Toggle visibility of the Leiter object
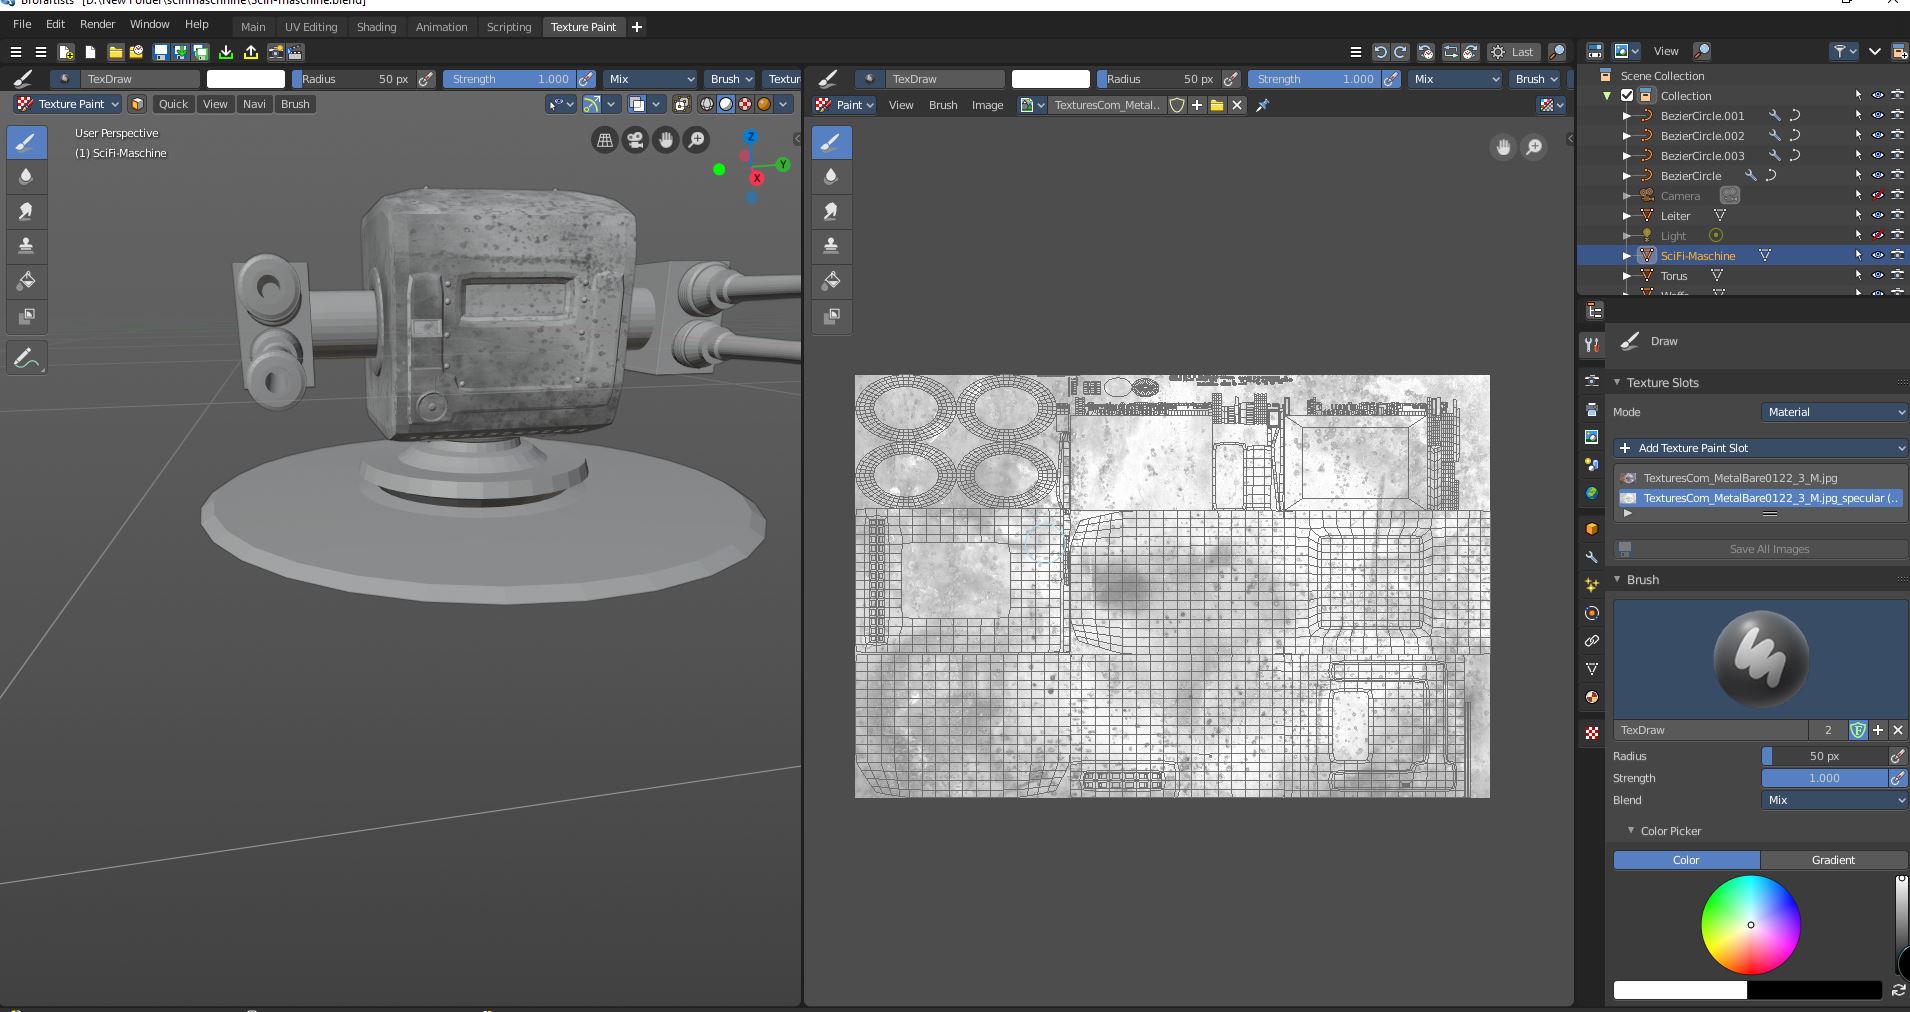 tap(1877, 216)
